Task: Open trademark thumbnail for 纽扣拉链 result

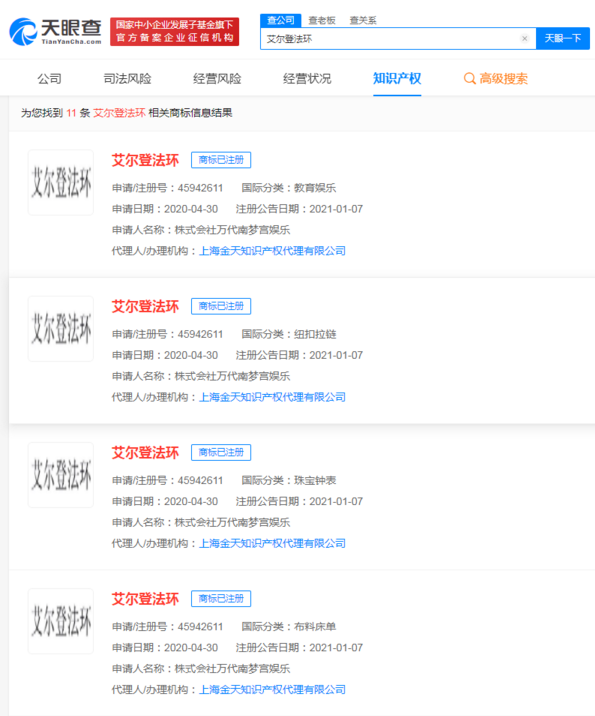Action: 61,328
